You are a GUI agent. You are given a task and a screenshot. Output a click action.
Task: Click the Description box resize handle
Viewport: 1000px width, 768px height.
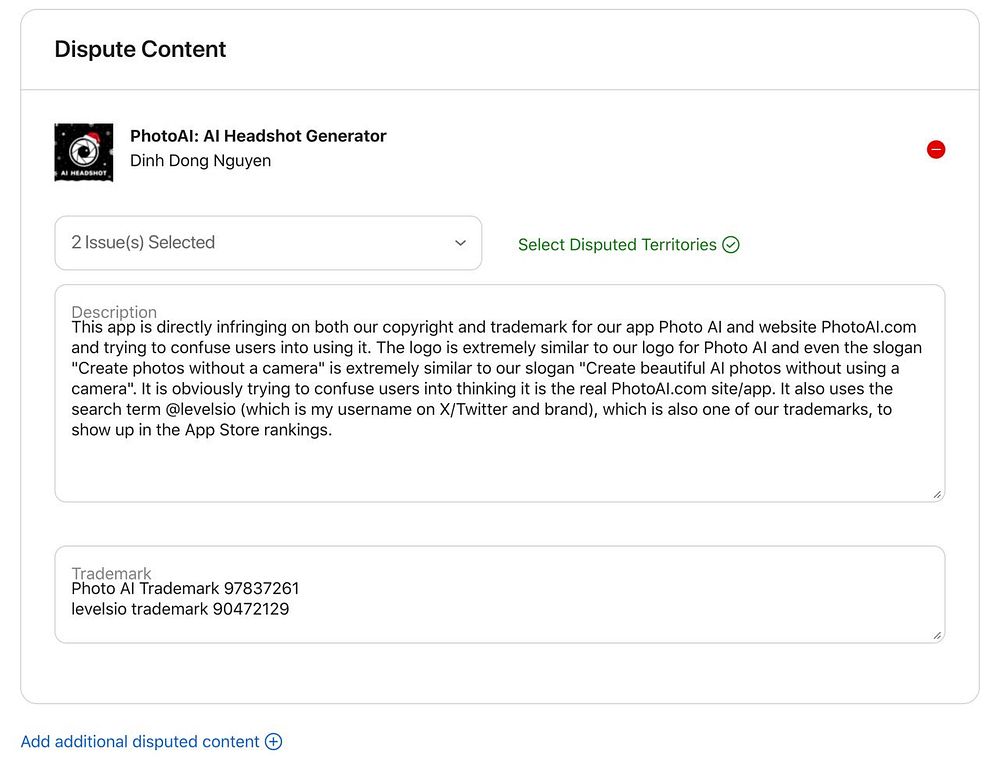pos(937,494)
